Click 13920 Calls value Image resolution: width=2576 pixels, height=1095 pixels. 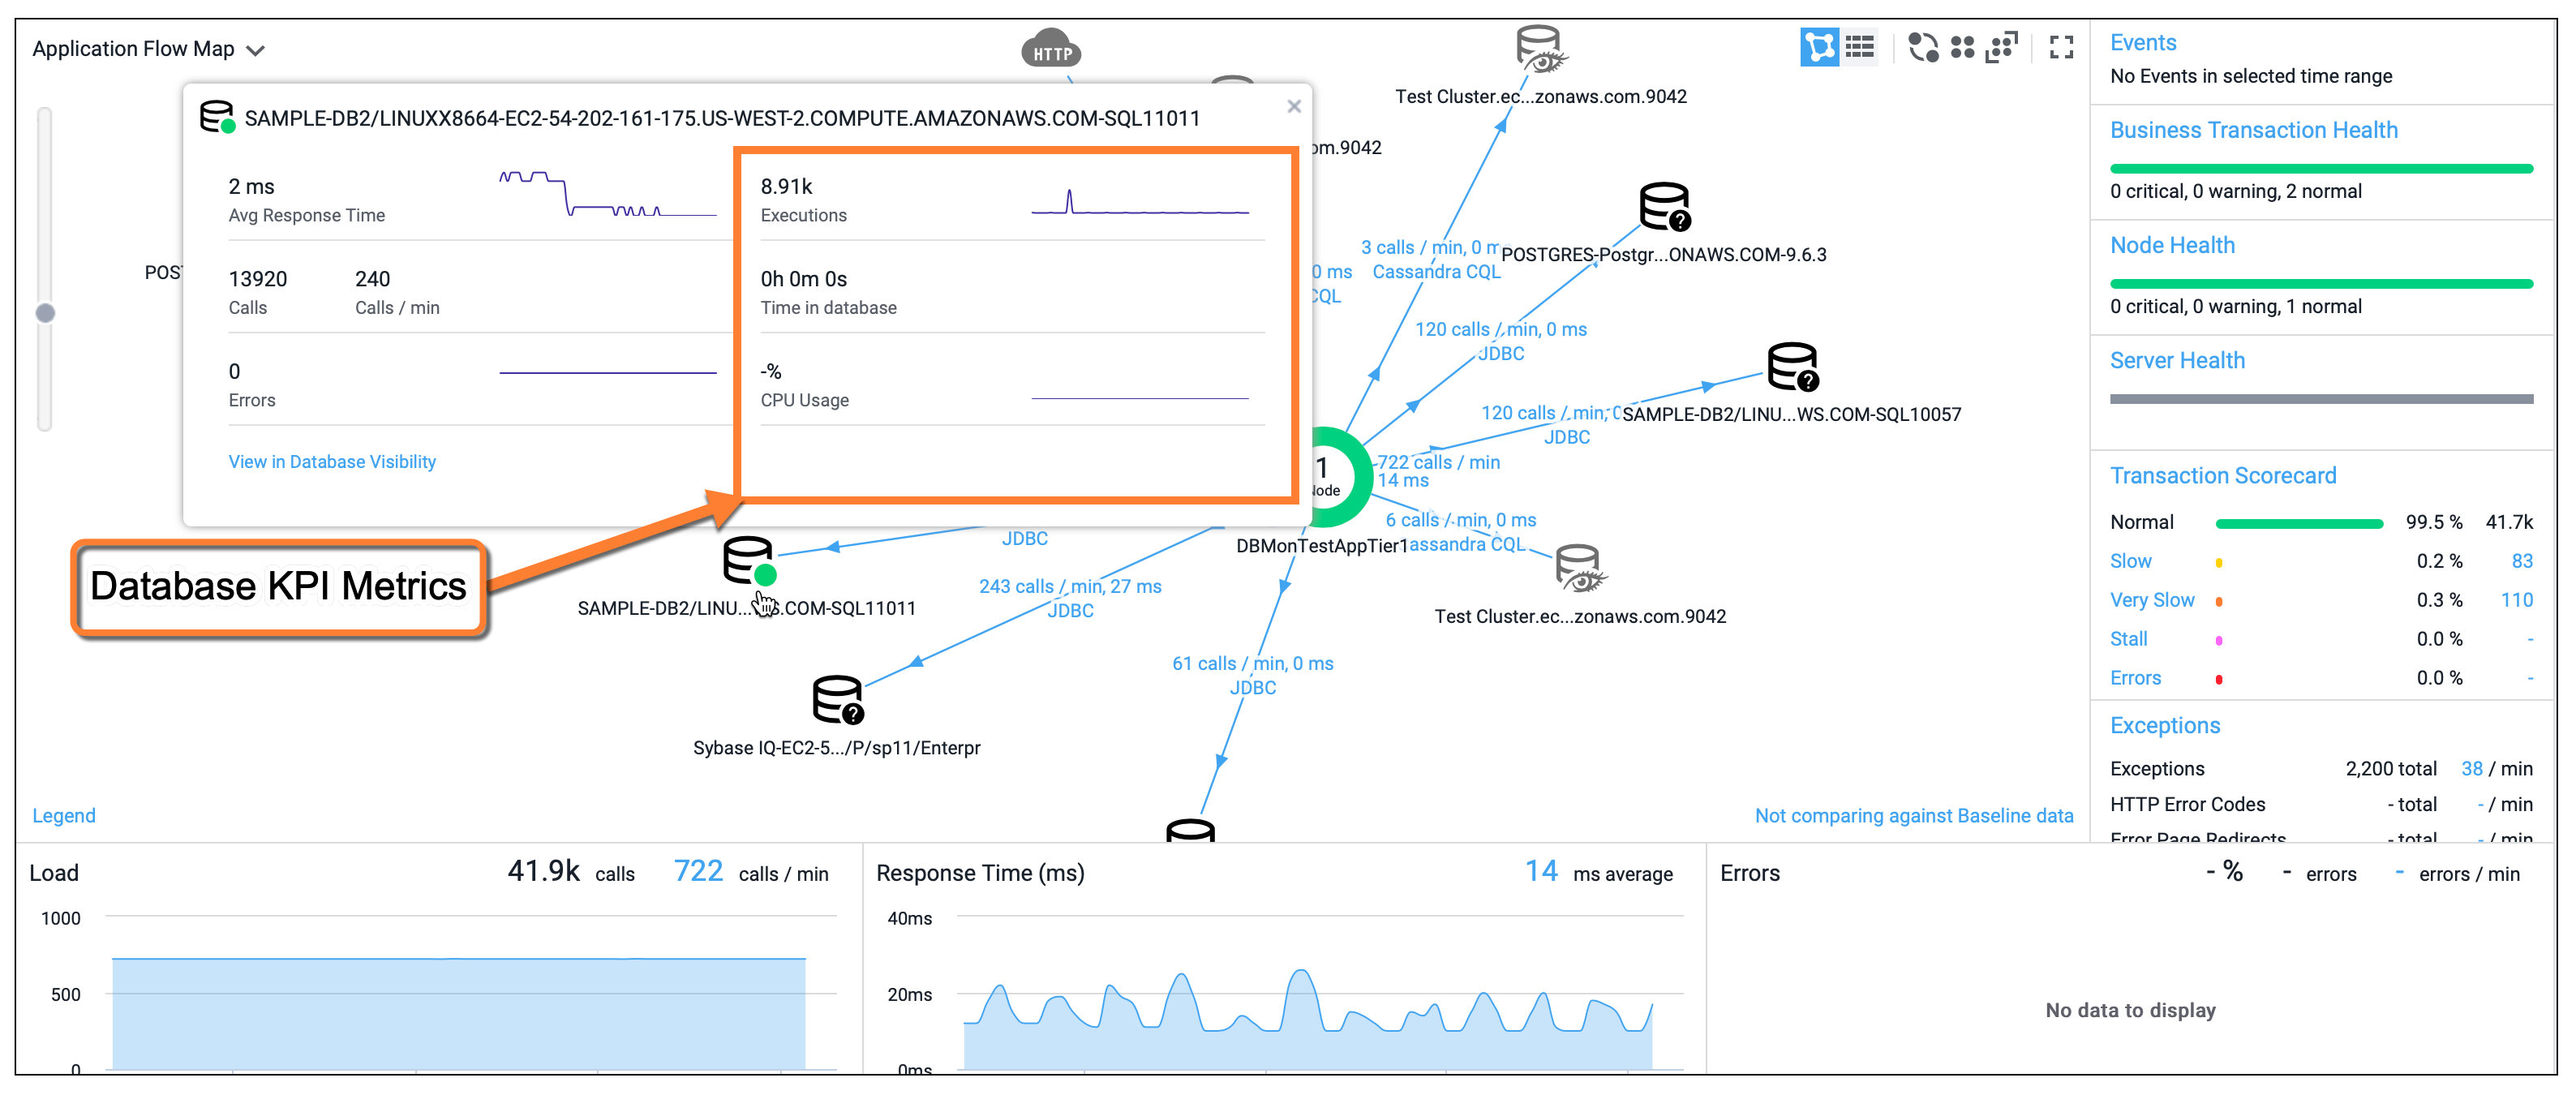tap(257, 279)
